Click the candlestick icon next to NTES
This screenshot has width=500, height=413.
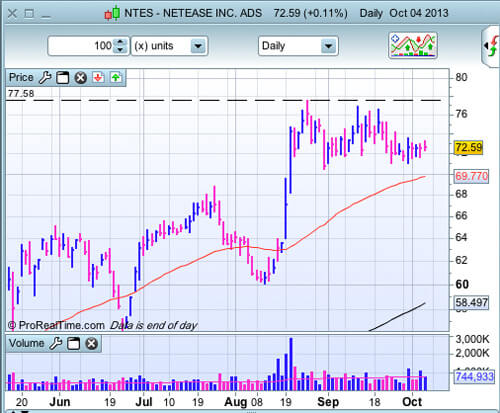[x=112, y=13]
